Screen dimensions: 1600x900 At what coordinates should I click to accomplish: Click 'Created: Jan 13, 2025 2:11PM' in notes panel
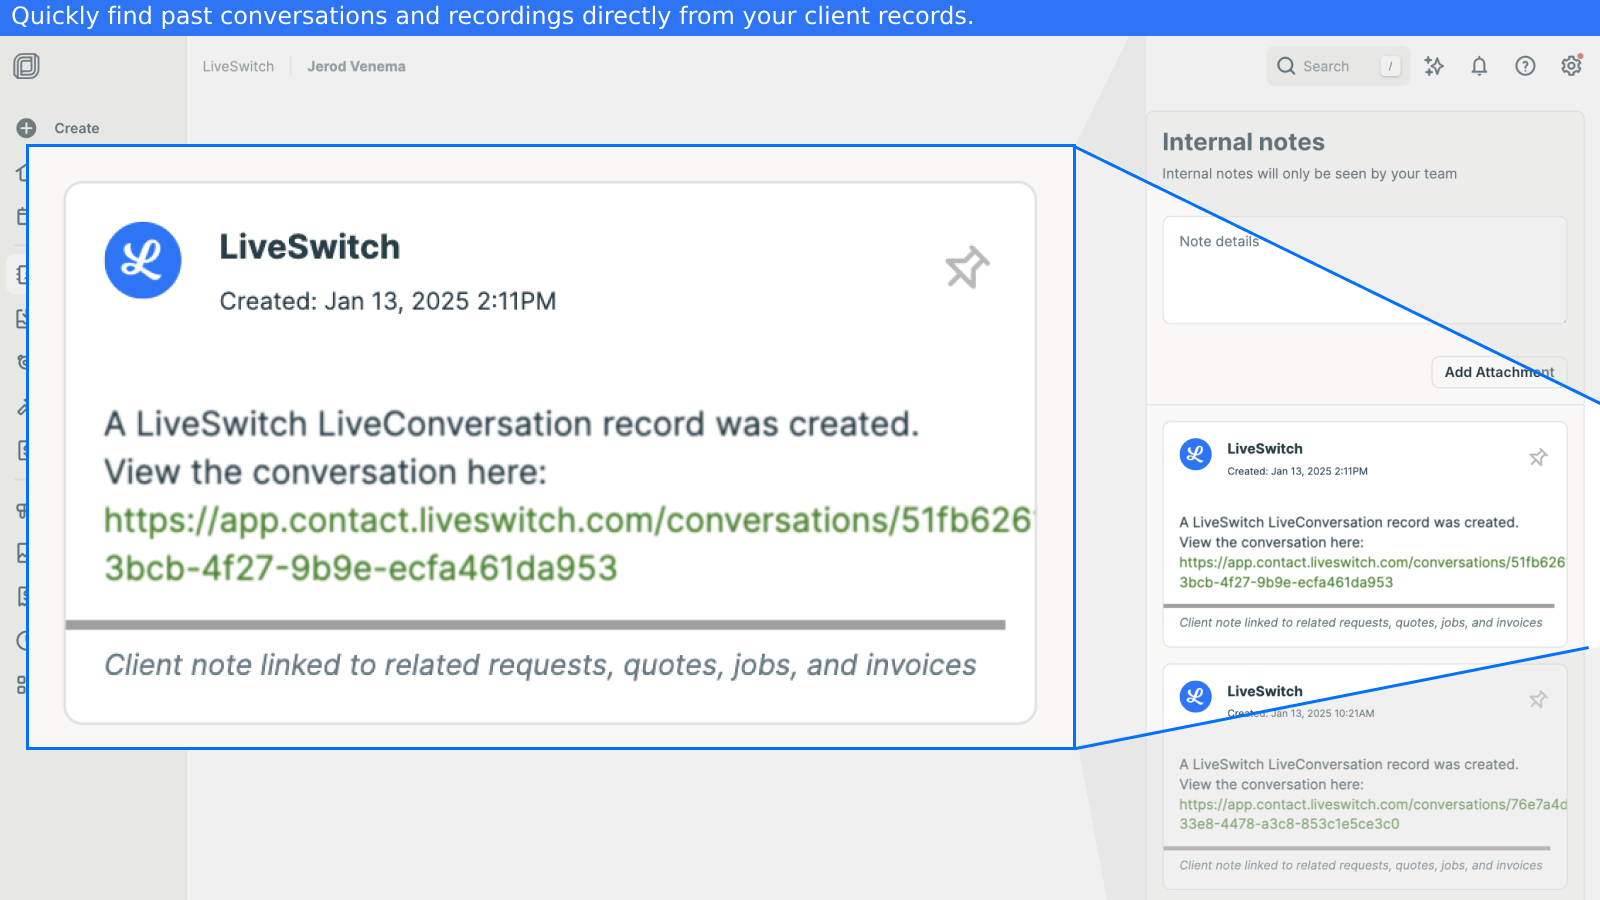[x=1297, y=471]
